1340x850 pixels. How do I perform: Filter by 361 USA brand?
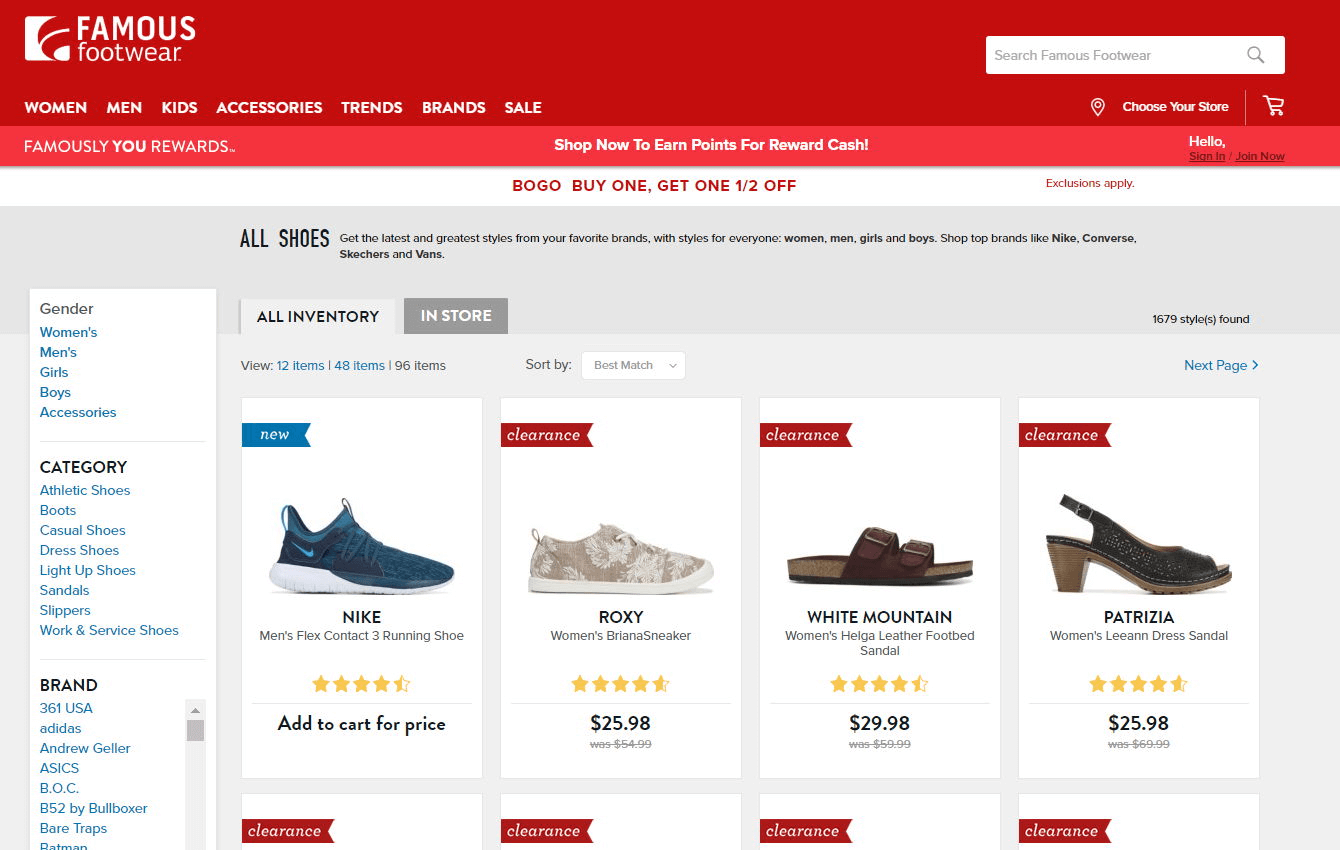point(66,708)
